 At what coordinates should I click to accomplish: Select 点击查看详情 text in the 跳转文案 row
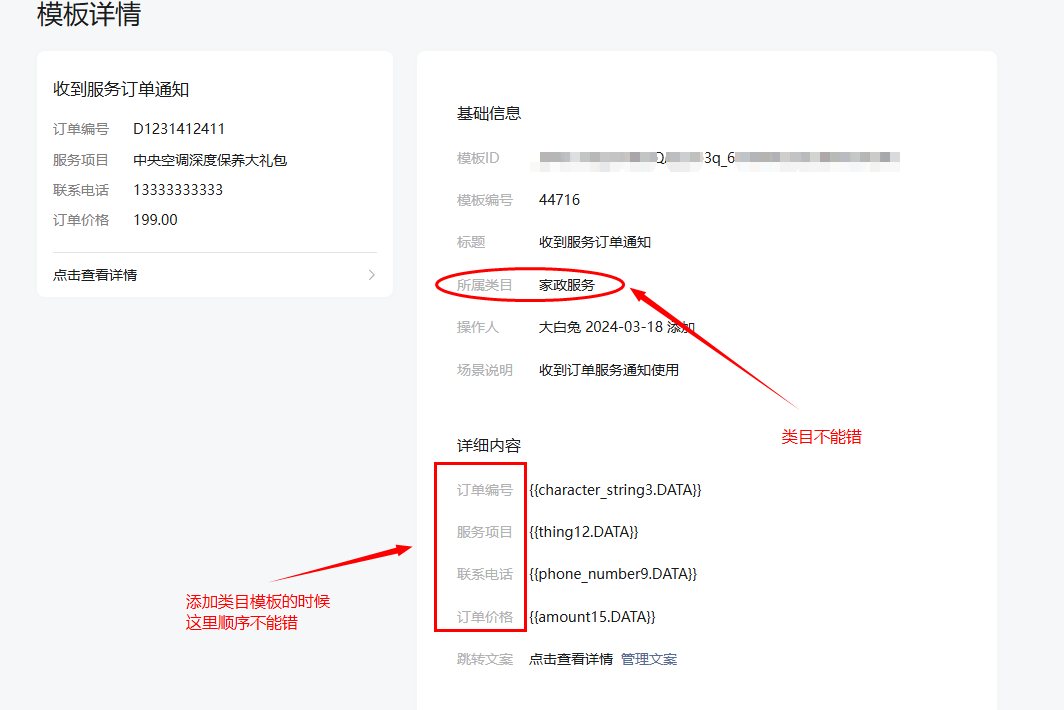(x=571, y=659)
